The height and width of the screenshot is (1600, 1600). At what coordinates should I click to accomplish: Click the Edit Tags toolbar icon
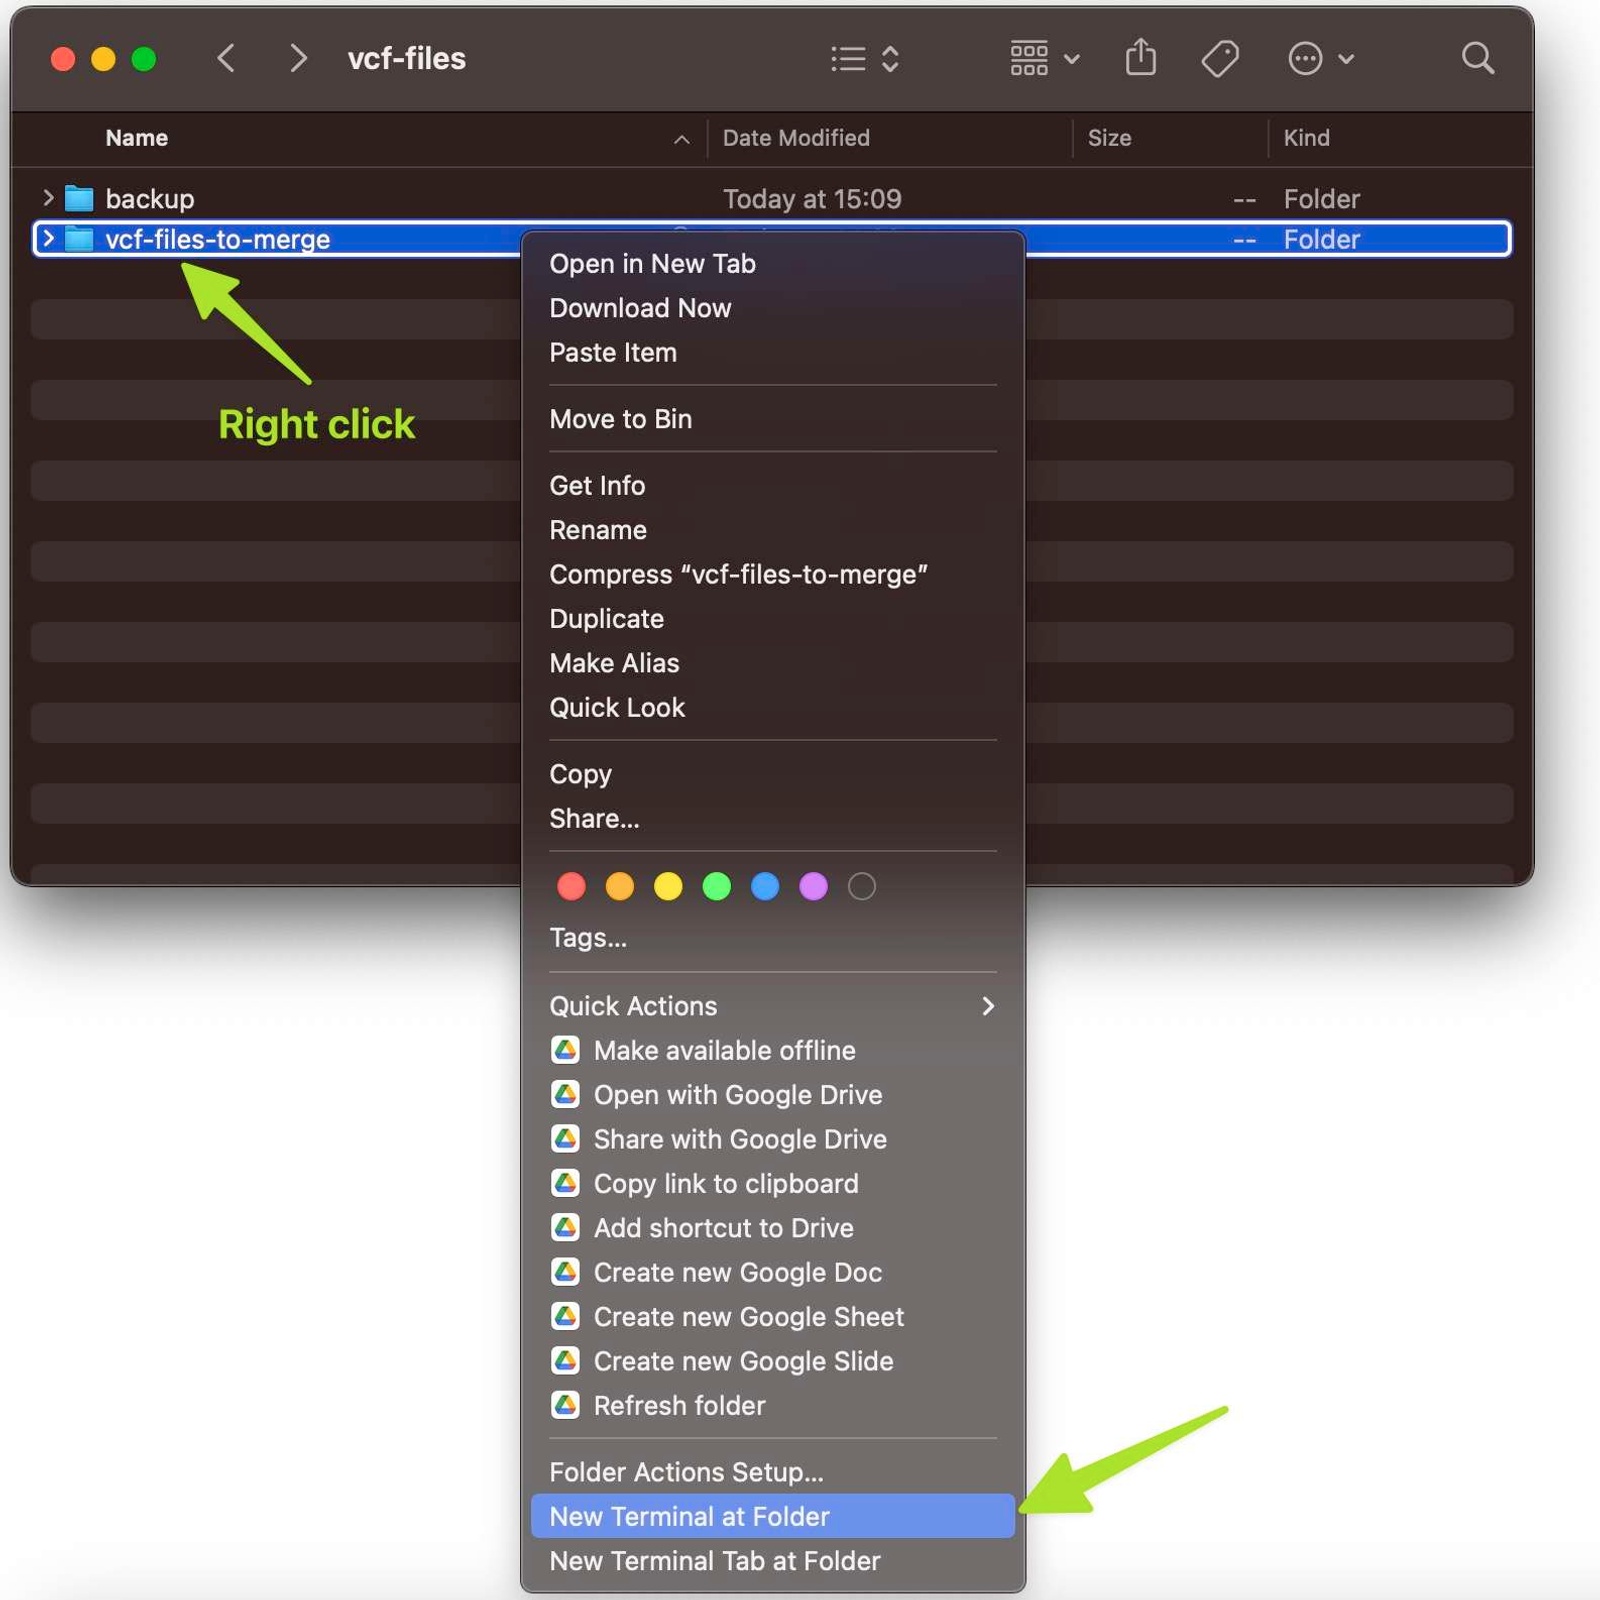[1220, 59]
